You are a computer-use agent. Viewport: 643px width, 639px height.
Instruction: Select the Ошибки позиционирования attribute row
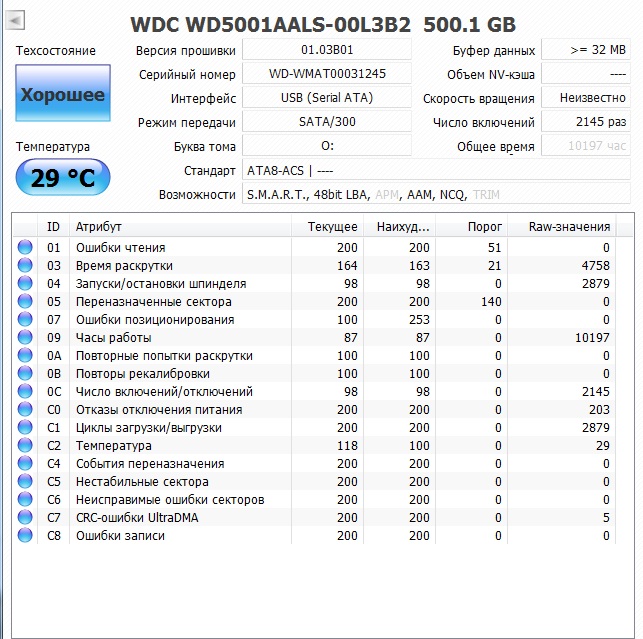tap(314, 320)
